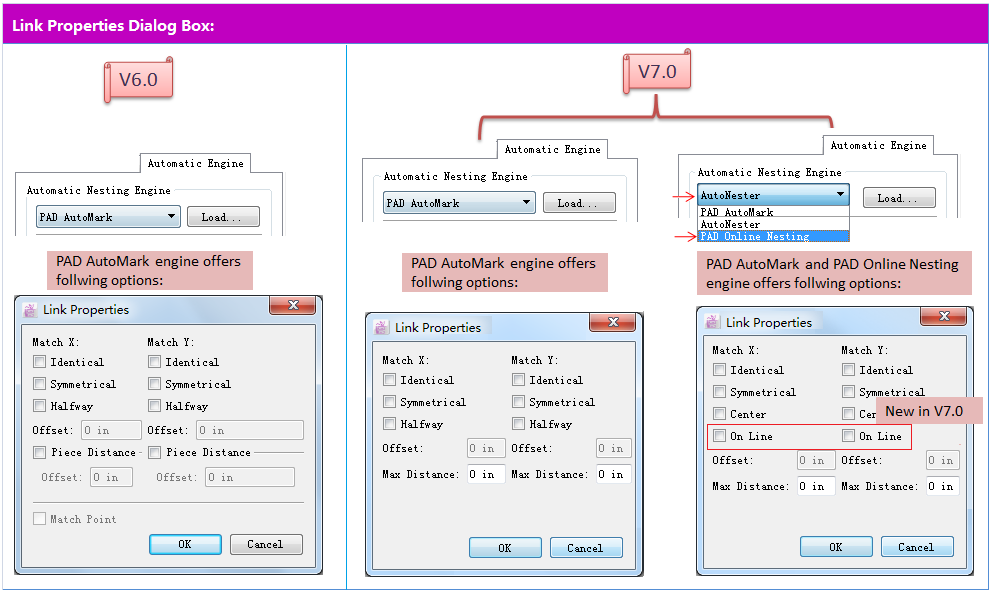Click the Link Properties icon in the middle dialog title bar
The width and height of the screenshot is (992, 593).
[x=381, y=327]
